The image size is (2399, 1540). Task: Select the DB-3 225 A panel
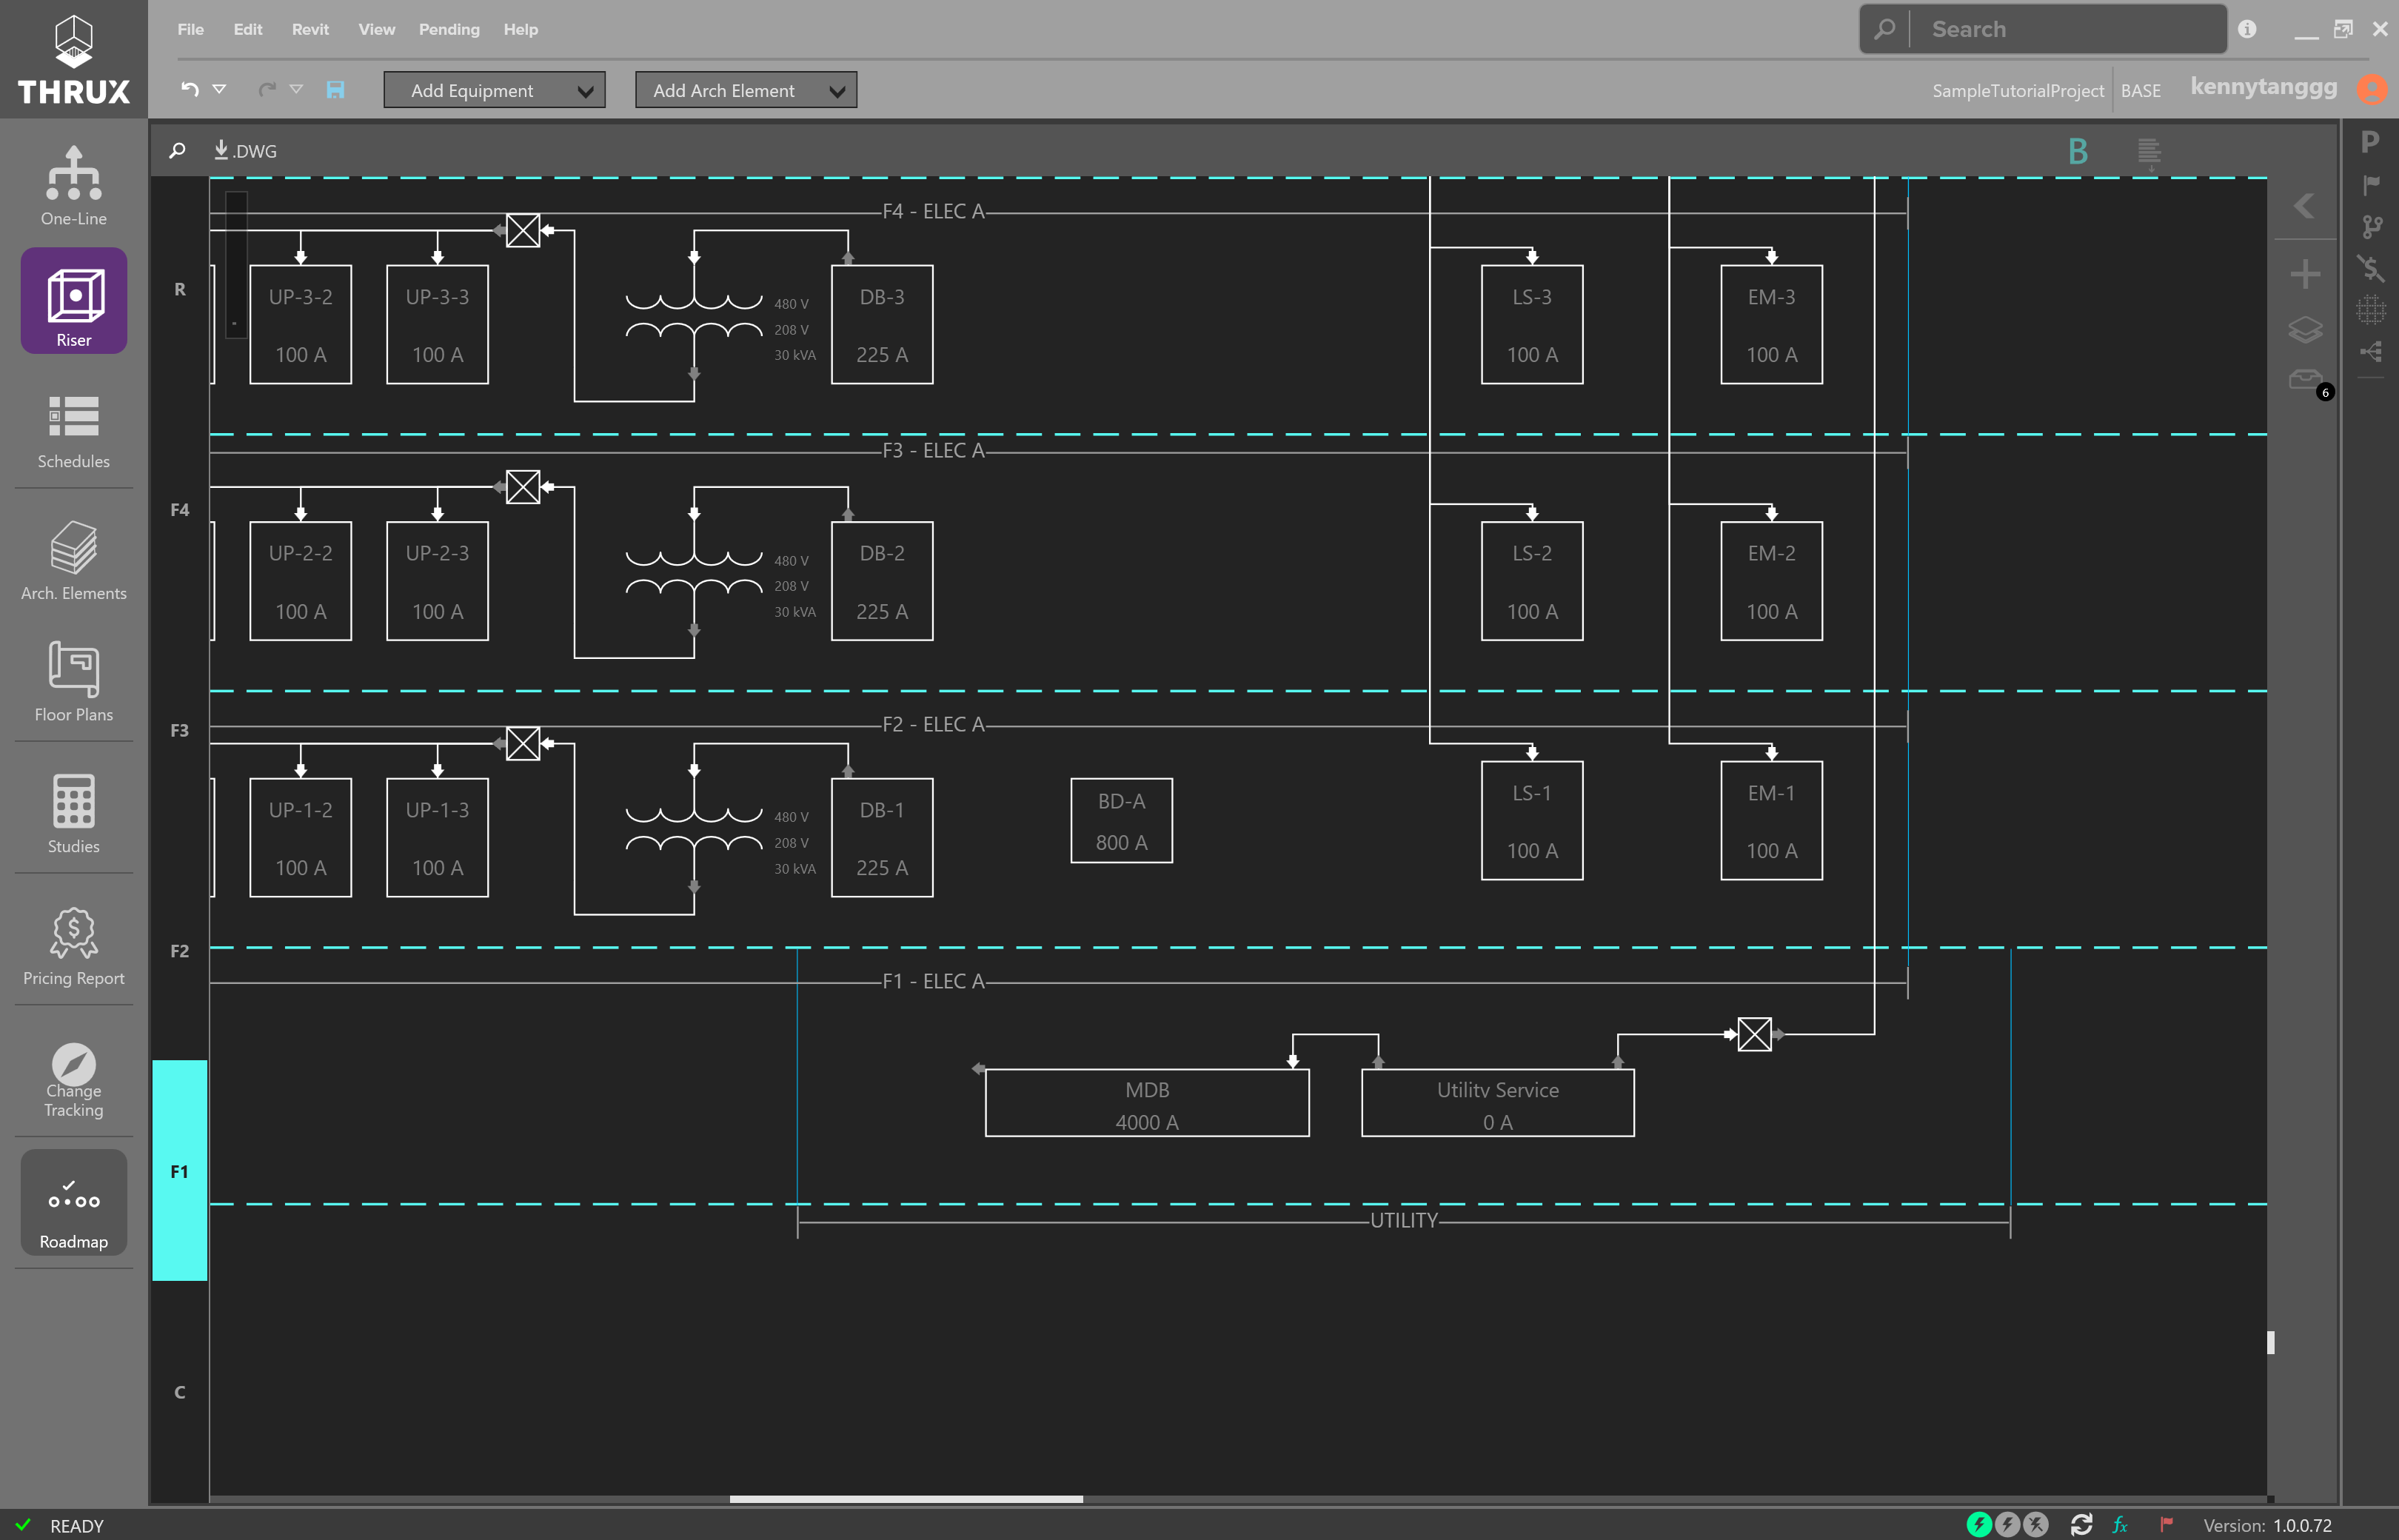(x=882, y=324)
